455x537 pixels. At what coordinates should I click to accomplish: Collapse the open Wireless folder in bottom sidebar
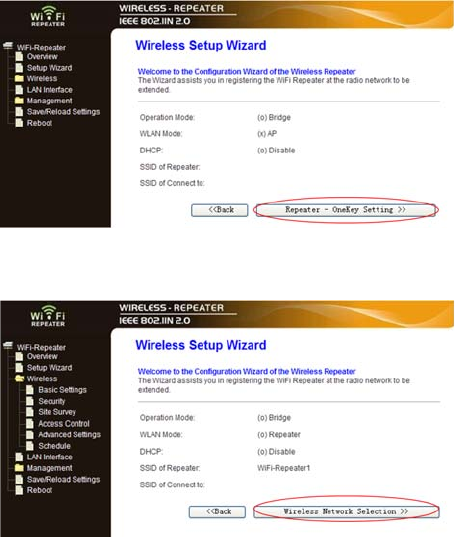tap(19, 379)
